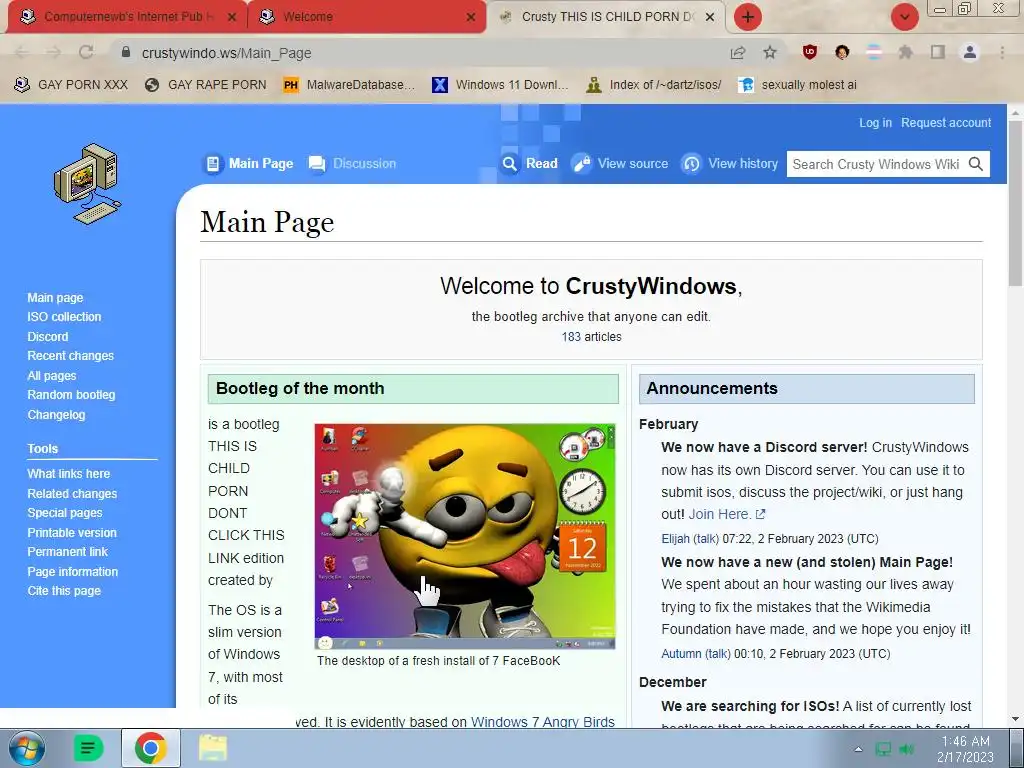Image resolution: width=1024 pixels, height=768 pixels.
Task: Select the Main Page wiki tab
Action: [249, 164]
